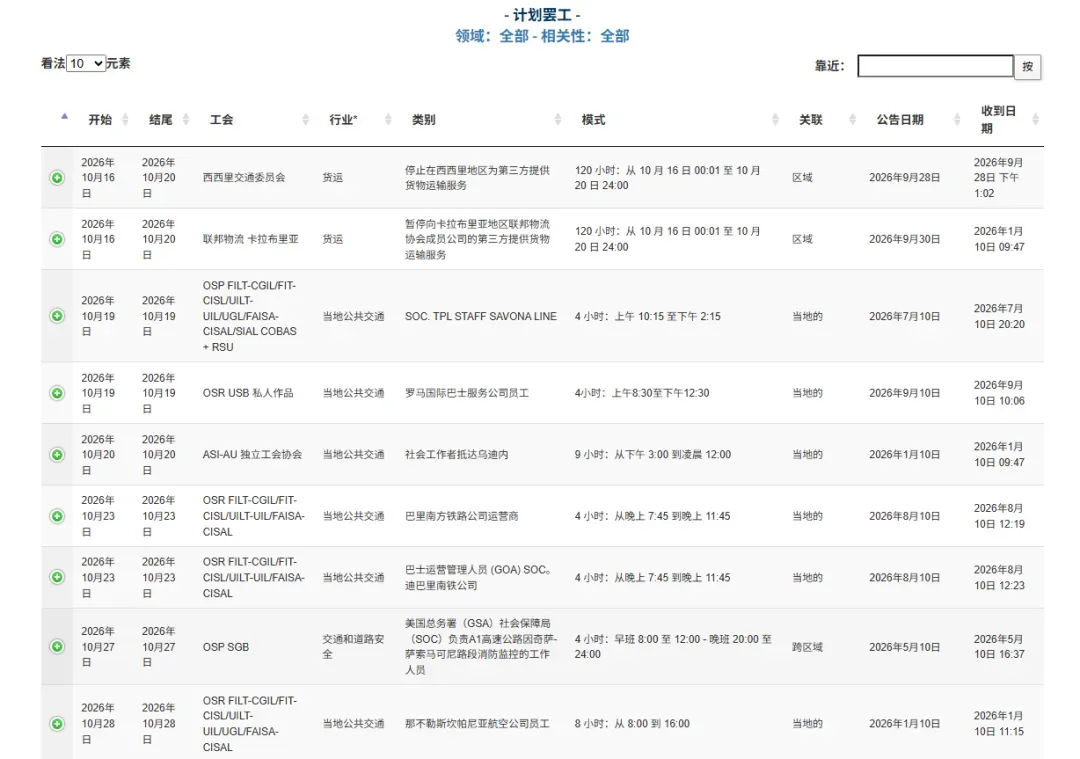
Task: Expand the 巴士运营管理人员 (GOA) row
Action: point(57,577)
